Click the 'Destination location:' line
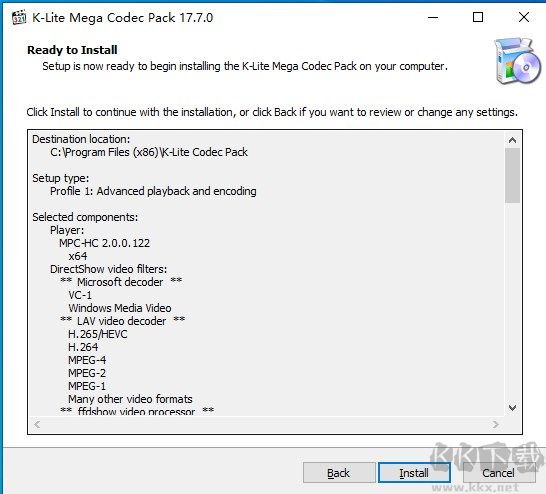This screenshot has width=546, height=494. tap(81, 139)
